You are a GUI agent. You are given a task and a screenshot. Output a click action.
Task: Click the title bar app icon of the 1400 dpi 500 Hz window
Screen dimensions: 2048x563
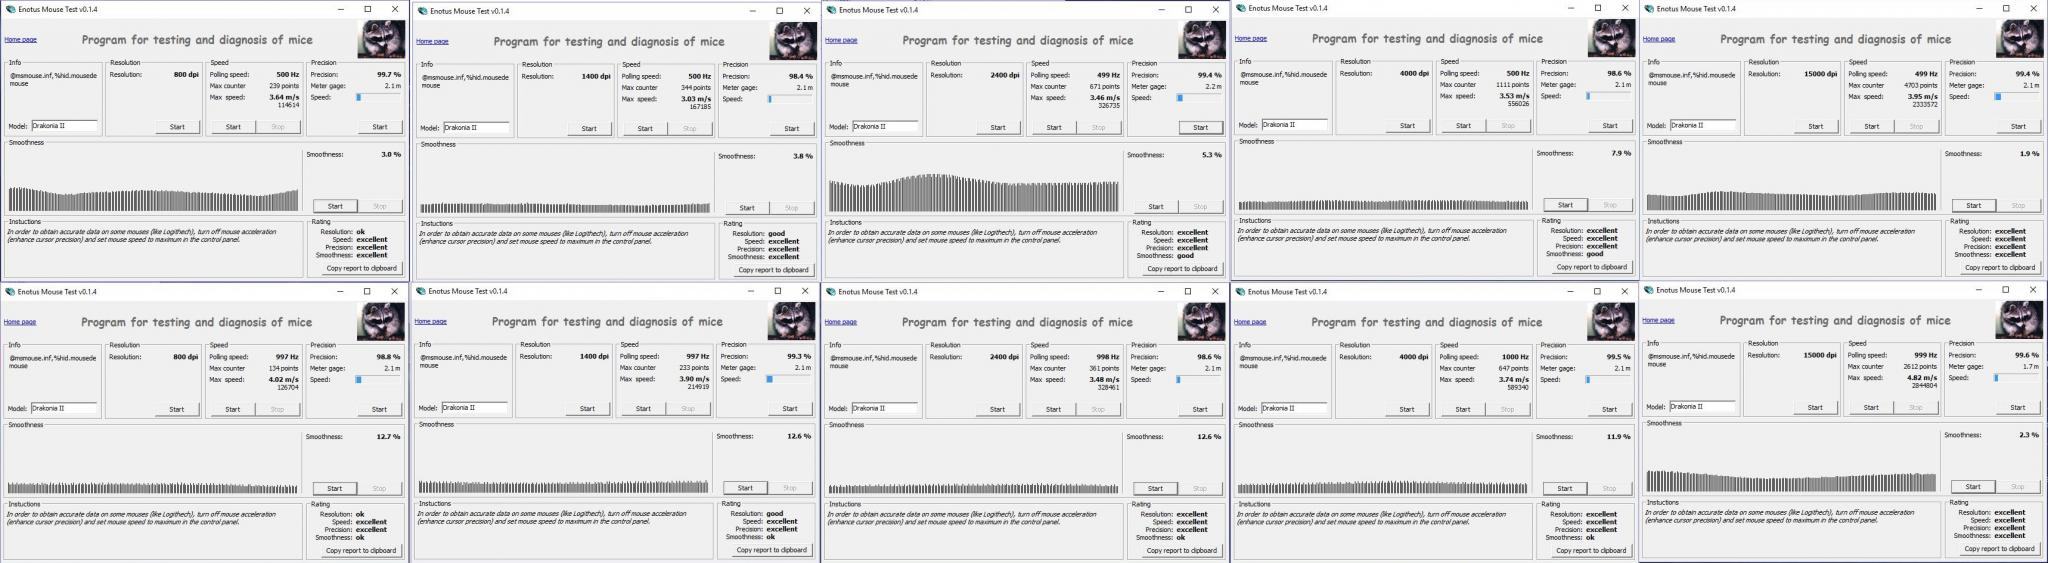(422, 11)
